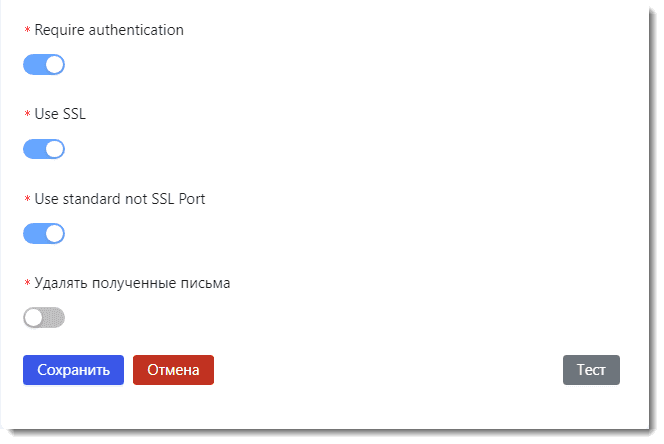
Task: Select the Use standard not SSL Port label
Action: tap(120, 199)
